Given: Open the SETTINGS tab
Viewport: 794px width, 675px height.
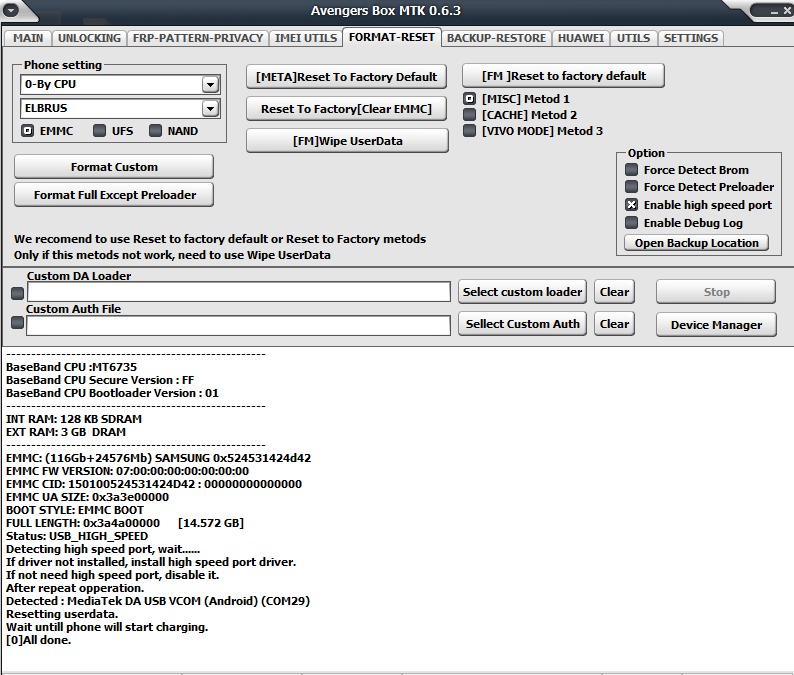Looking at the screenshot, I should click(691, 38).
